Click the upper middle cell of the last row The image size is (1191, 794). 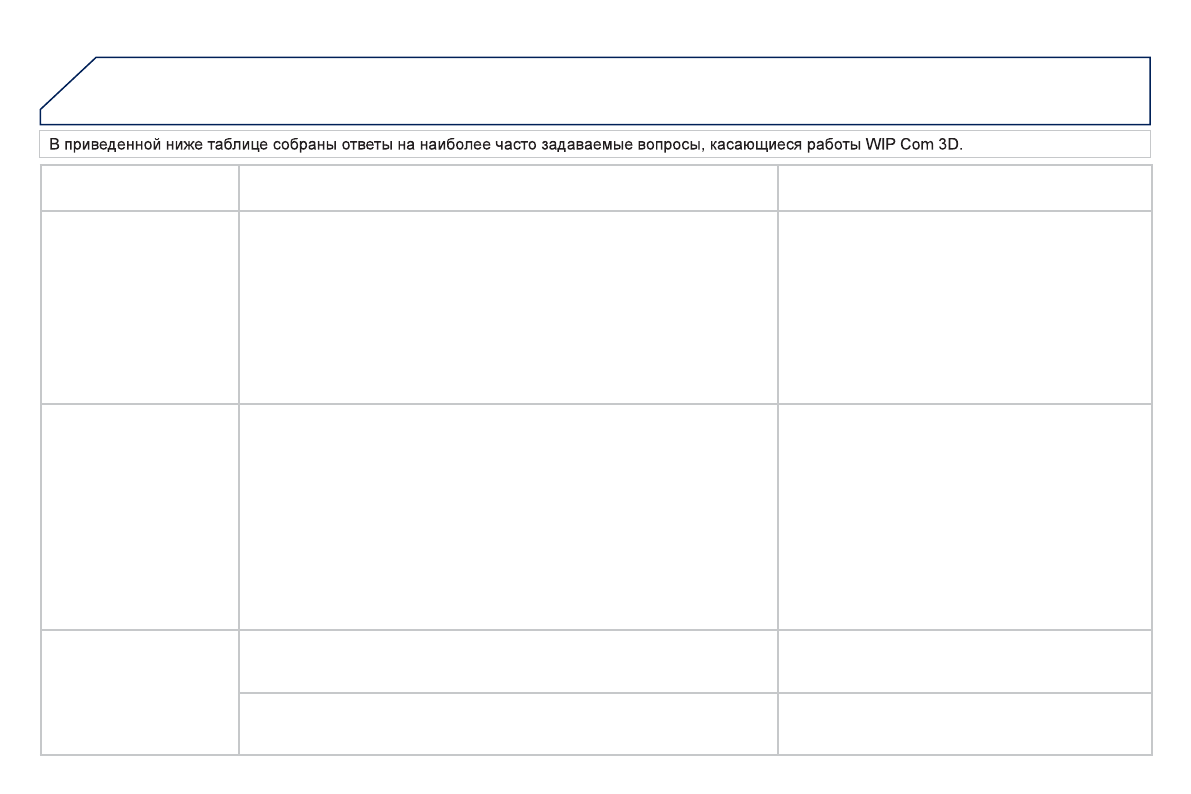[x=508, y=661]
